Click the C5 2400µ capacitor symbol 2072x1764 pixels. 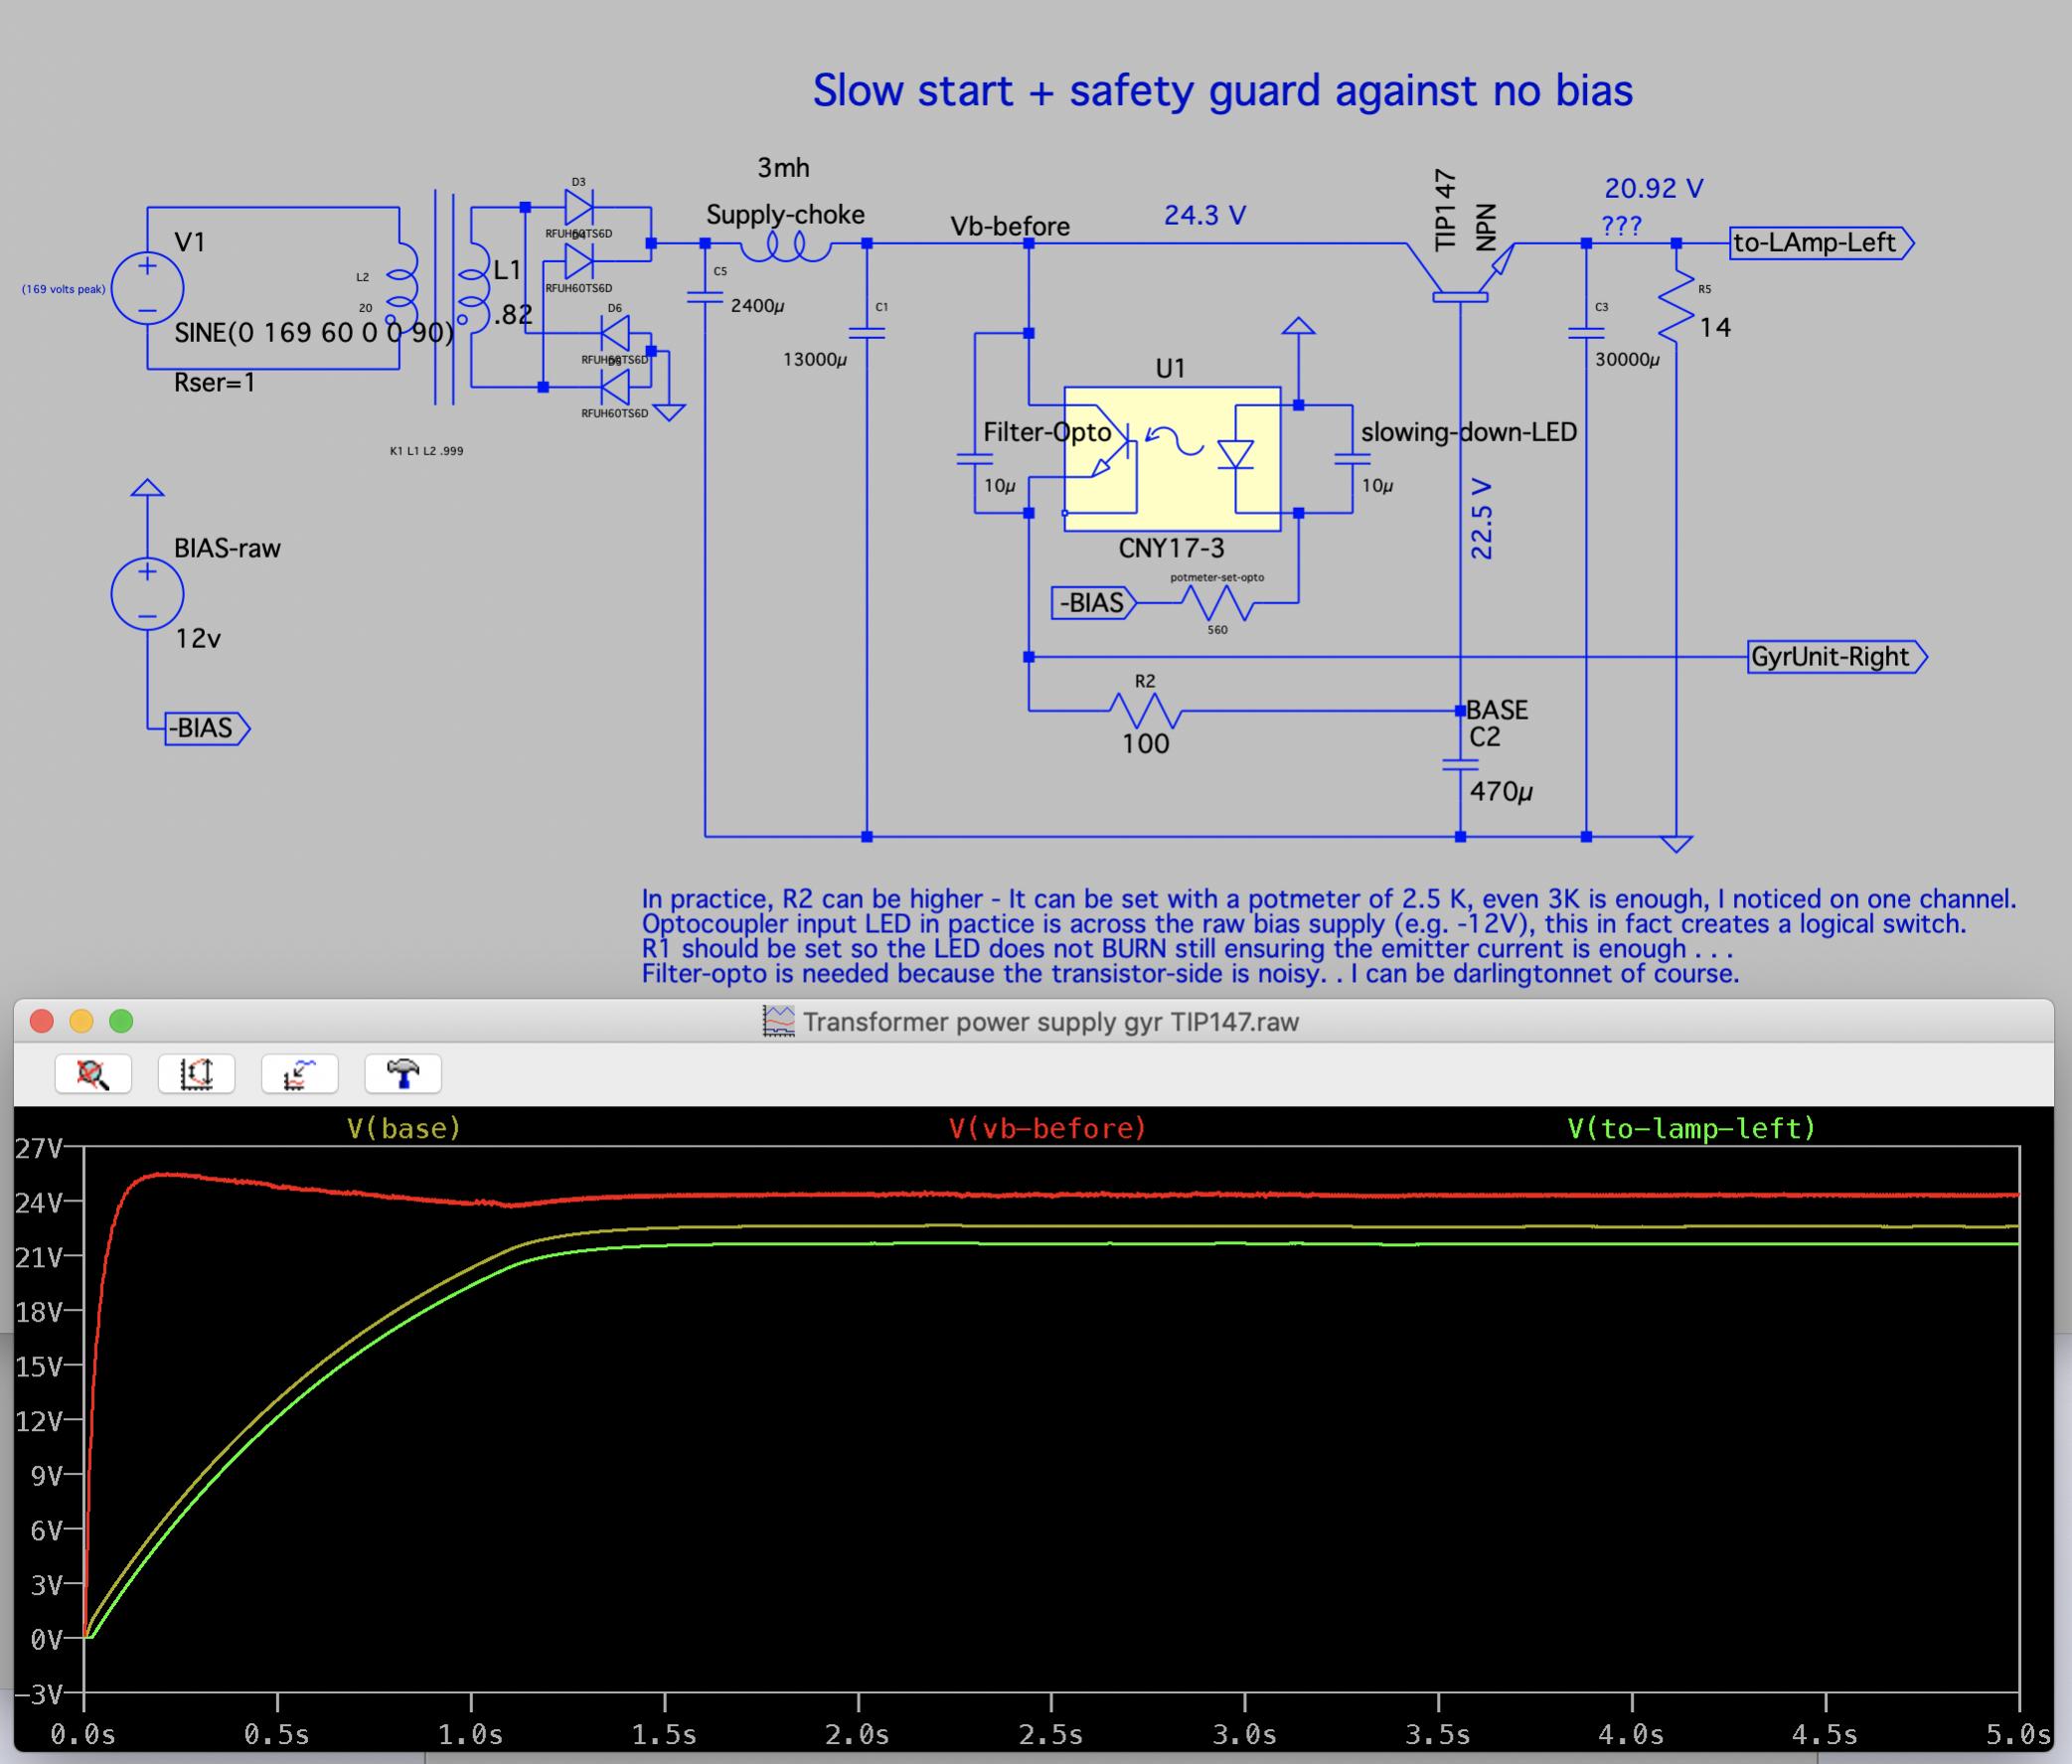705,296
